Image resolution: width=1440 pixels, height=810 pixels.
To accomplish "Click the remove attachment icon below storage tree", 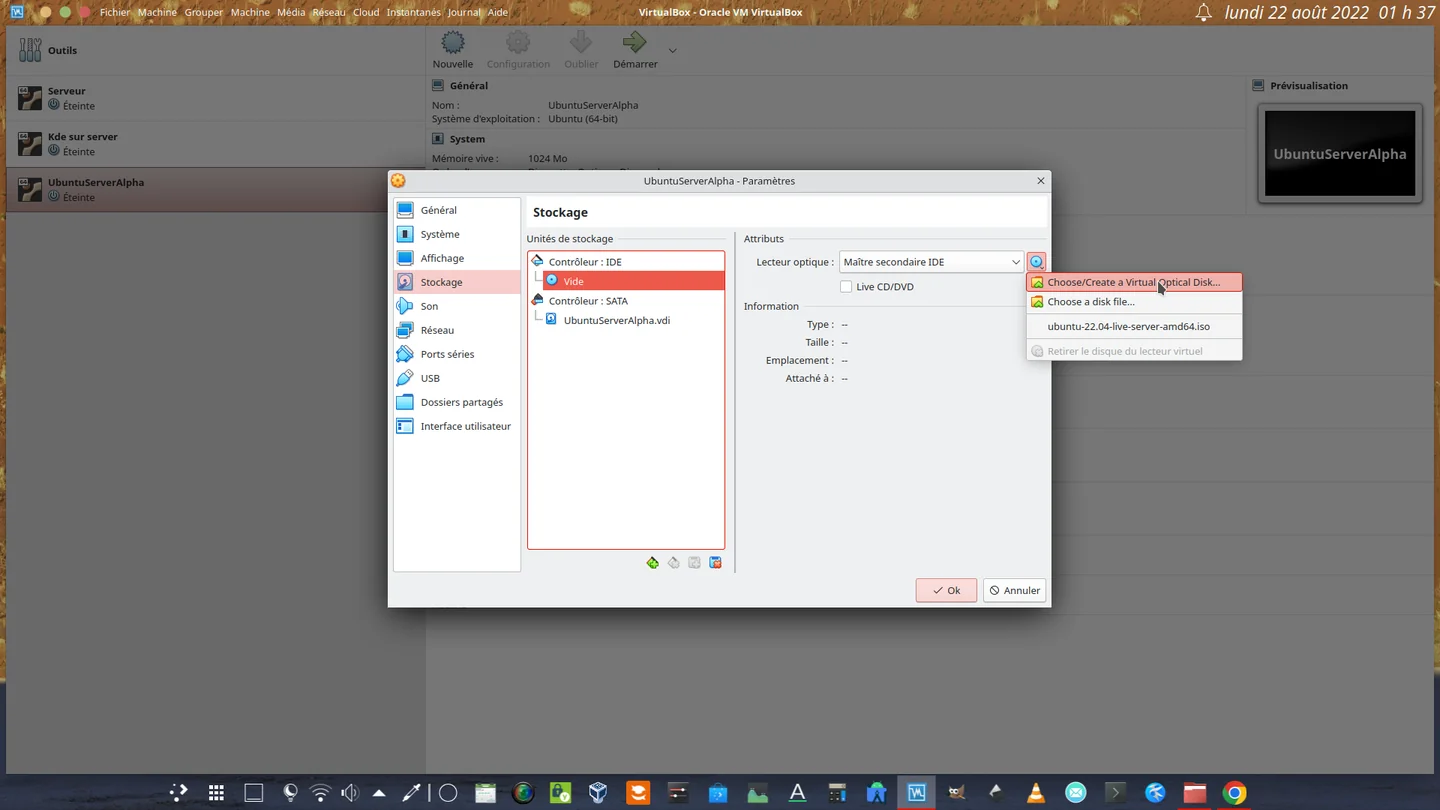I will tap(716, 563).
